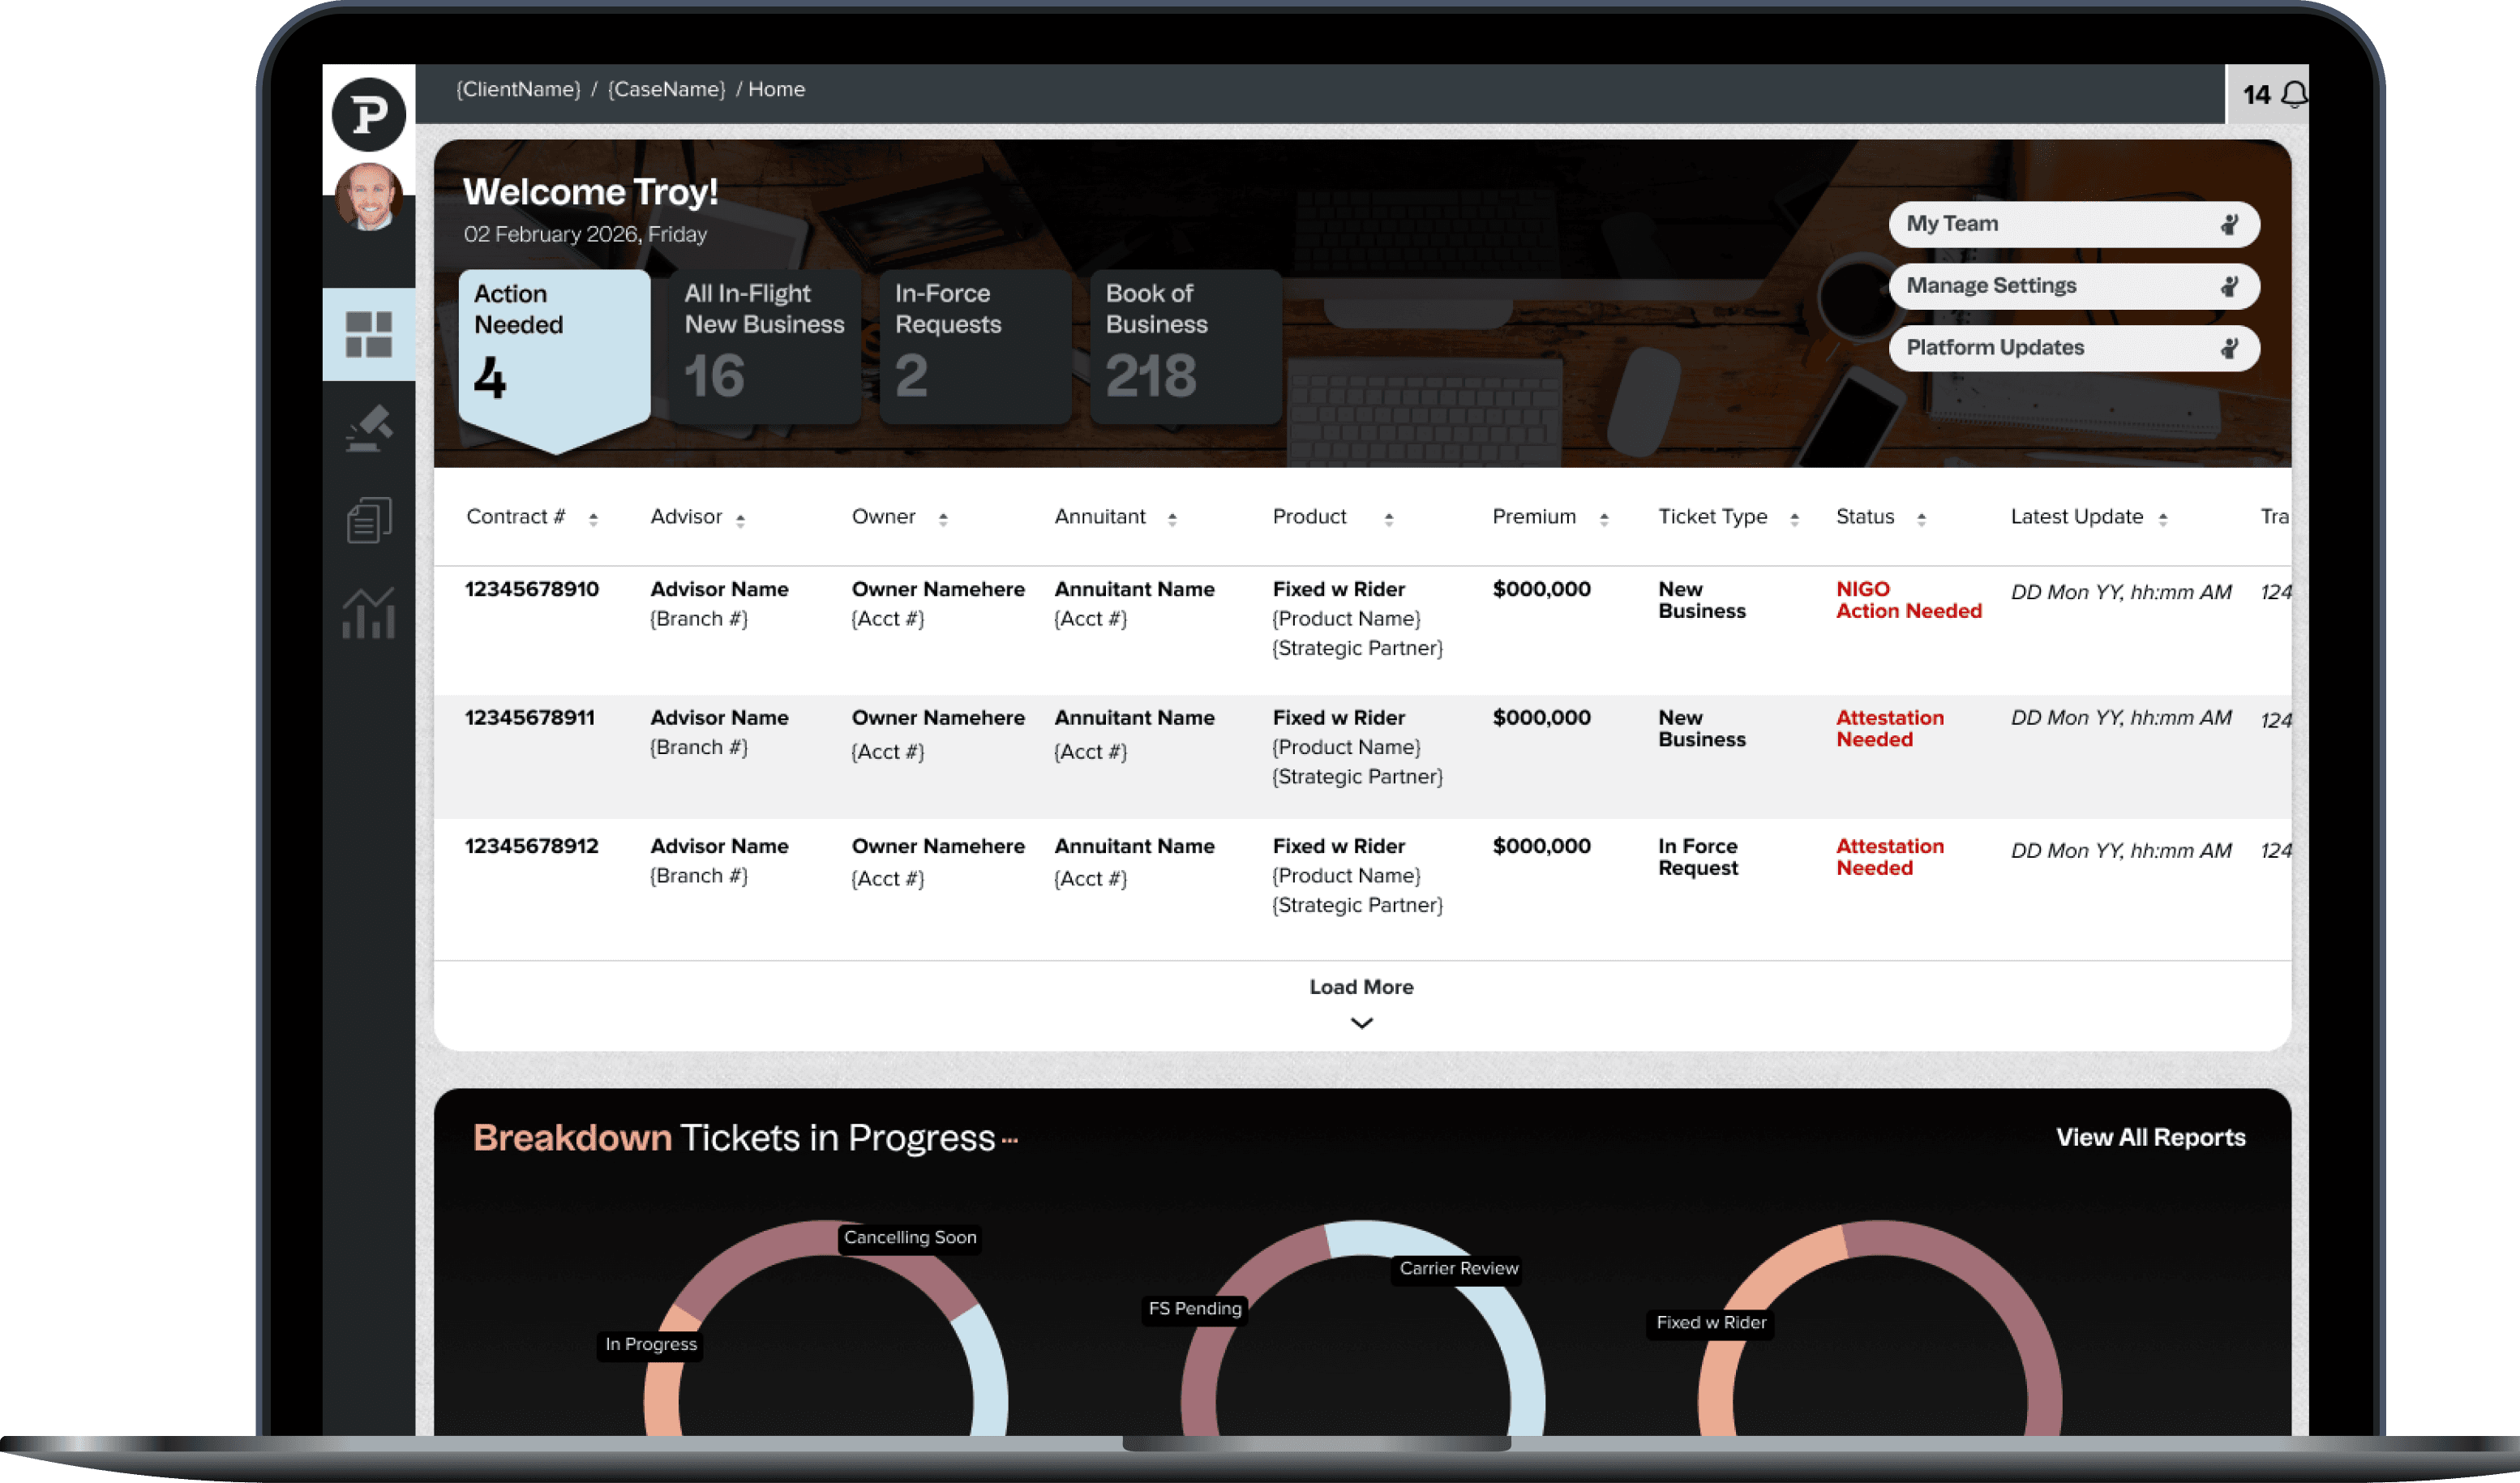Click the P logo icon
The width and height of the screenshot is (2520, 1483).
coord(368,114)
